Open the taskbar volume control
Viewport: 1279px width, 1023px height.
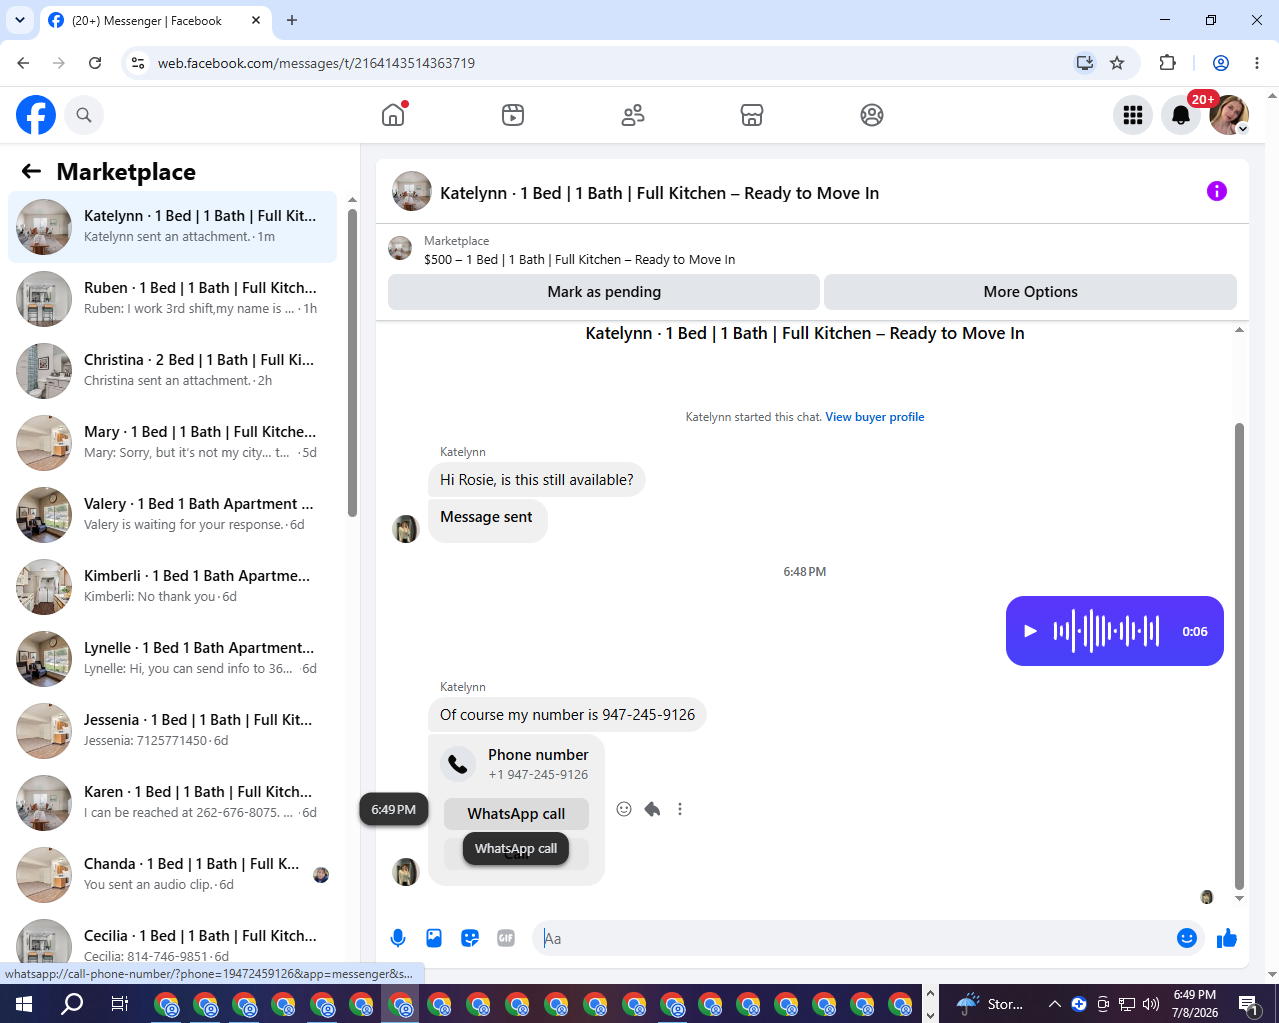(x=1151, y=1004)
